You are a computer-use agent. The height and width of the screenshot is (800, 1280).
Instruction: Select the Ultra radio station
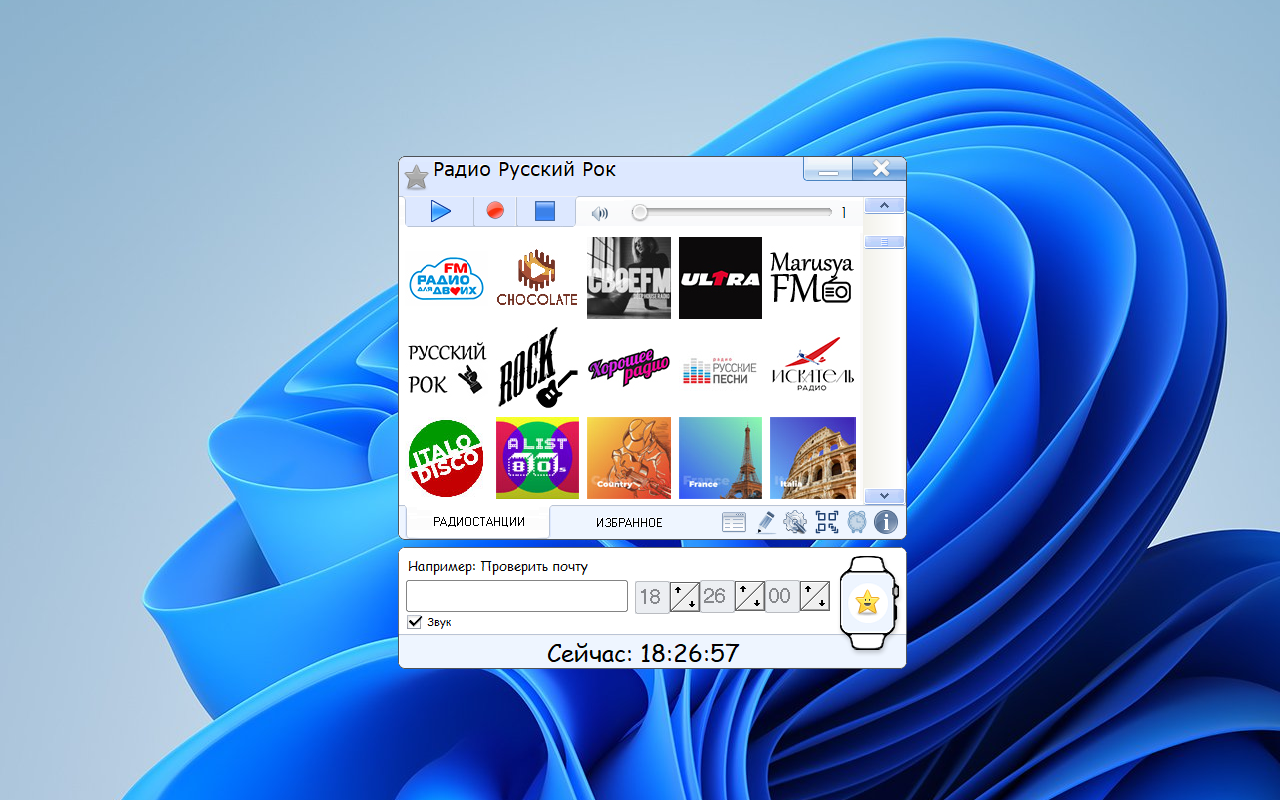(720, 278)
